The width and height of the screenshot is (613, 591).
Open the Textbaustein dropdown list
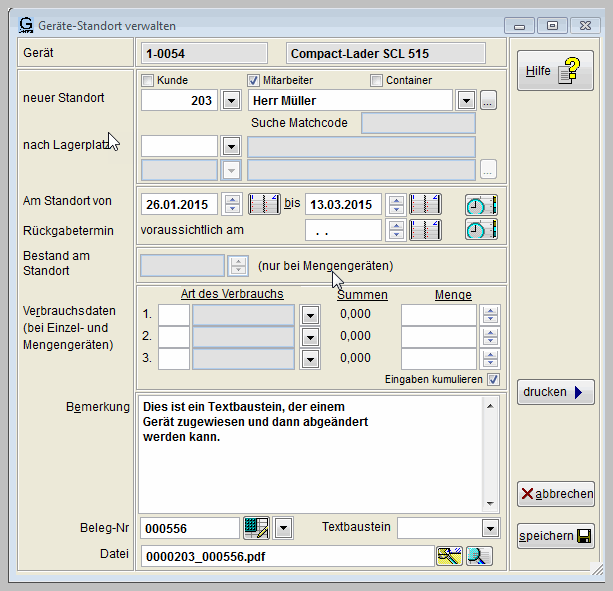pos(490,528)
